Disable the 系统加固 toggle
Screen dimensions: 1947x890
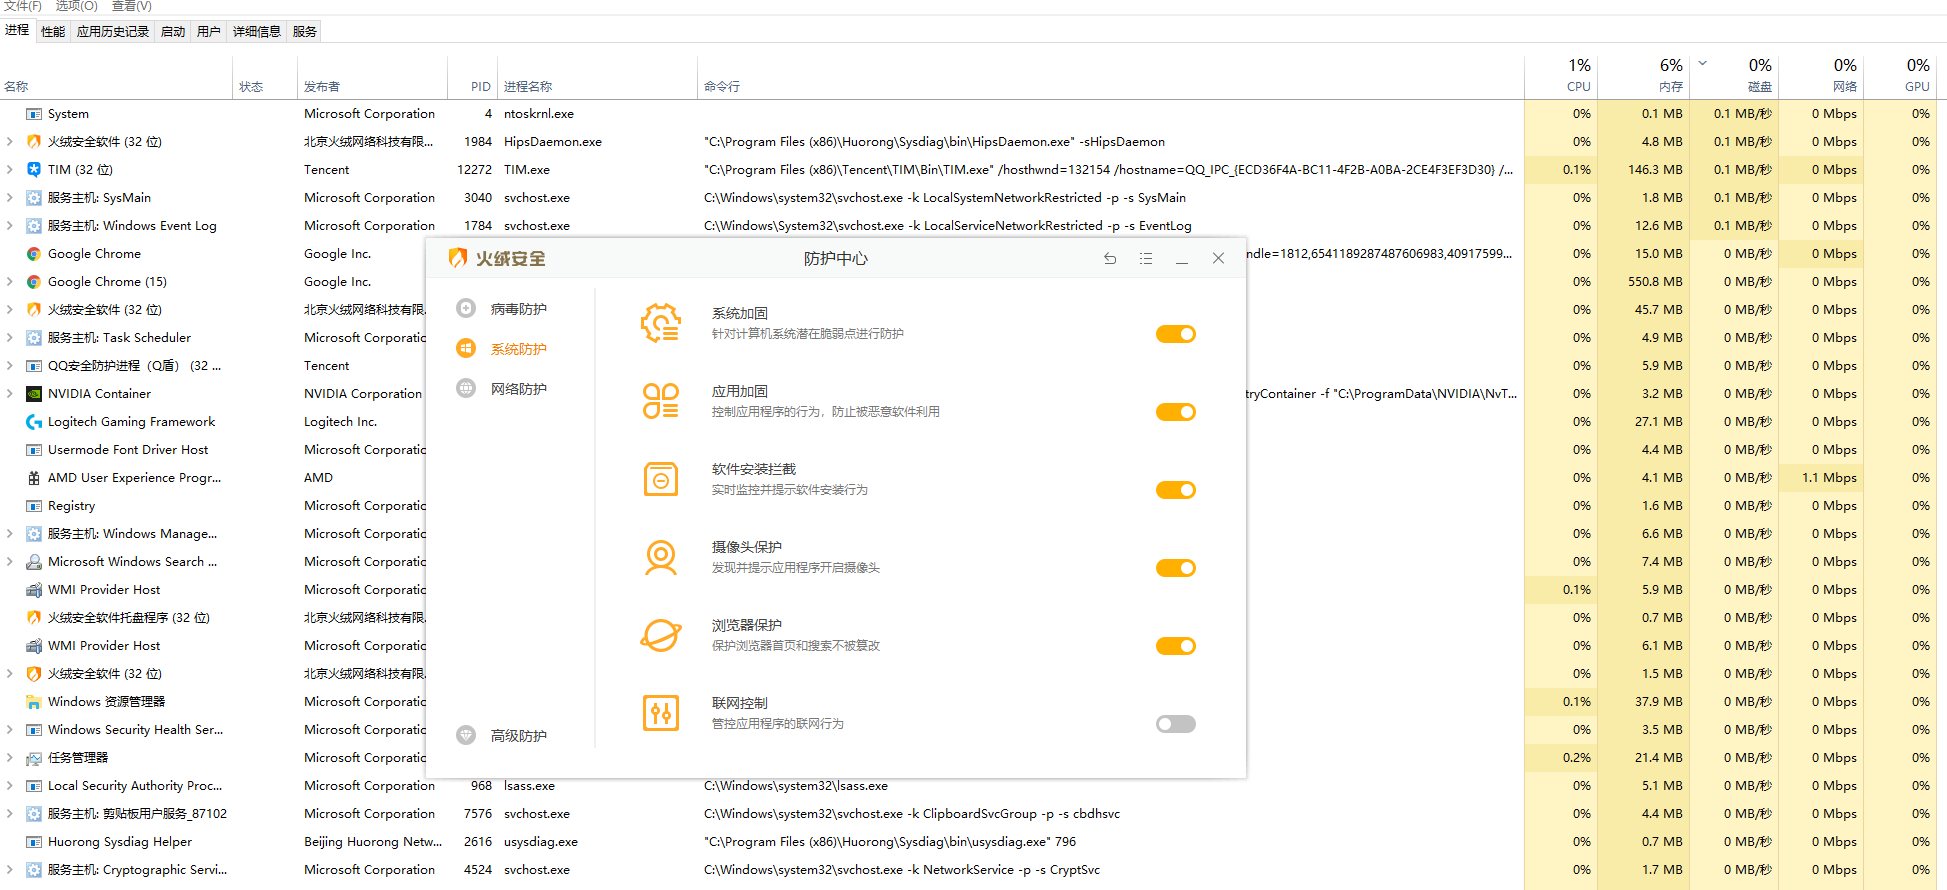pos(1176,334)
